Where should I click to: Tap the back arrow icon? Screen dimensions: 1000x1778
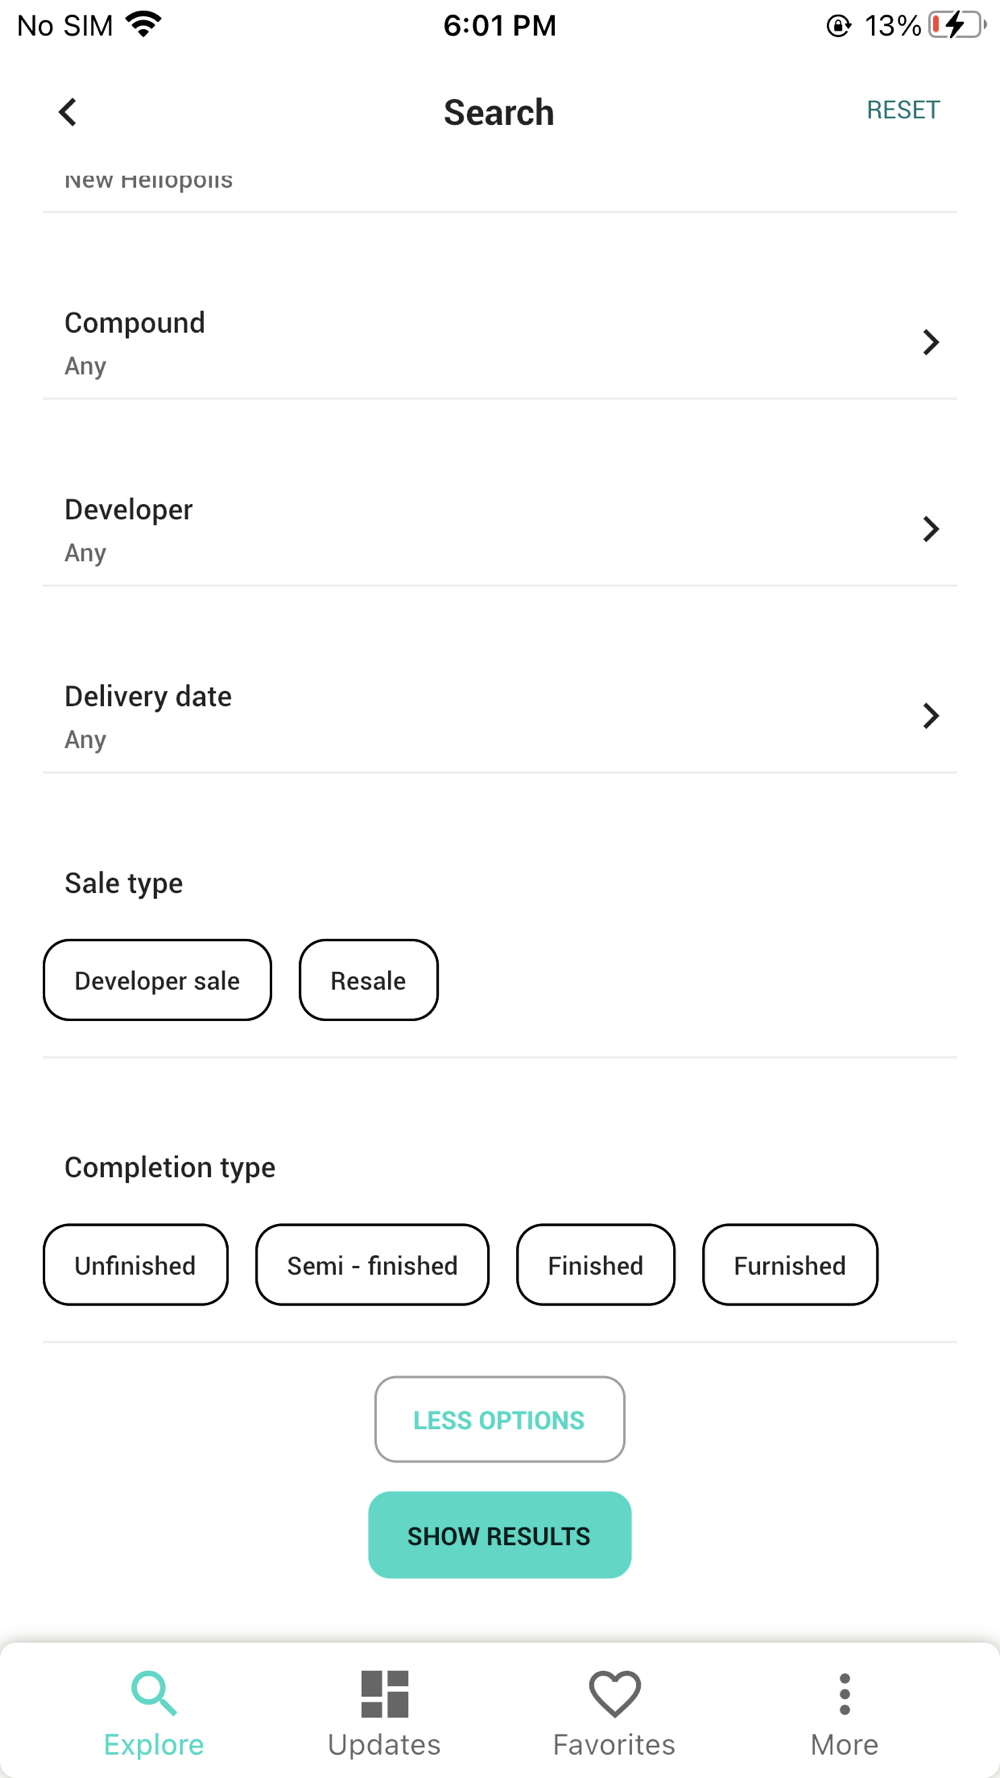coord(67,112)
